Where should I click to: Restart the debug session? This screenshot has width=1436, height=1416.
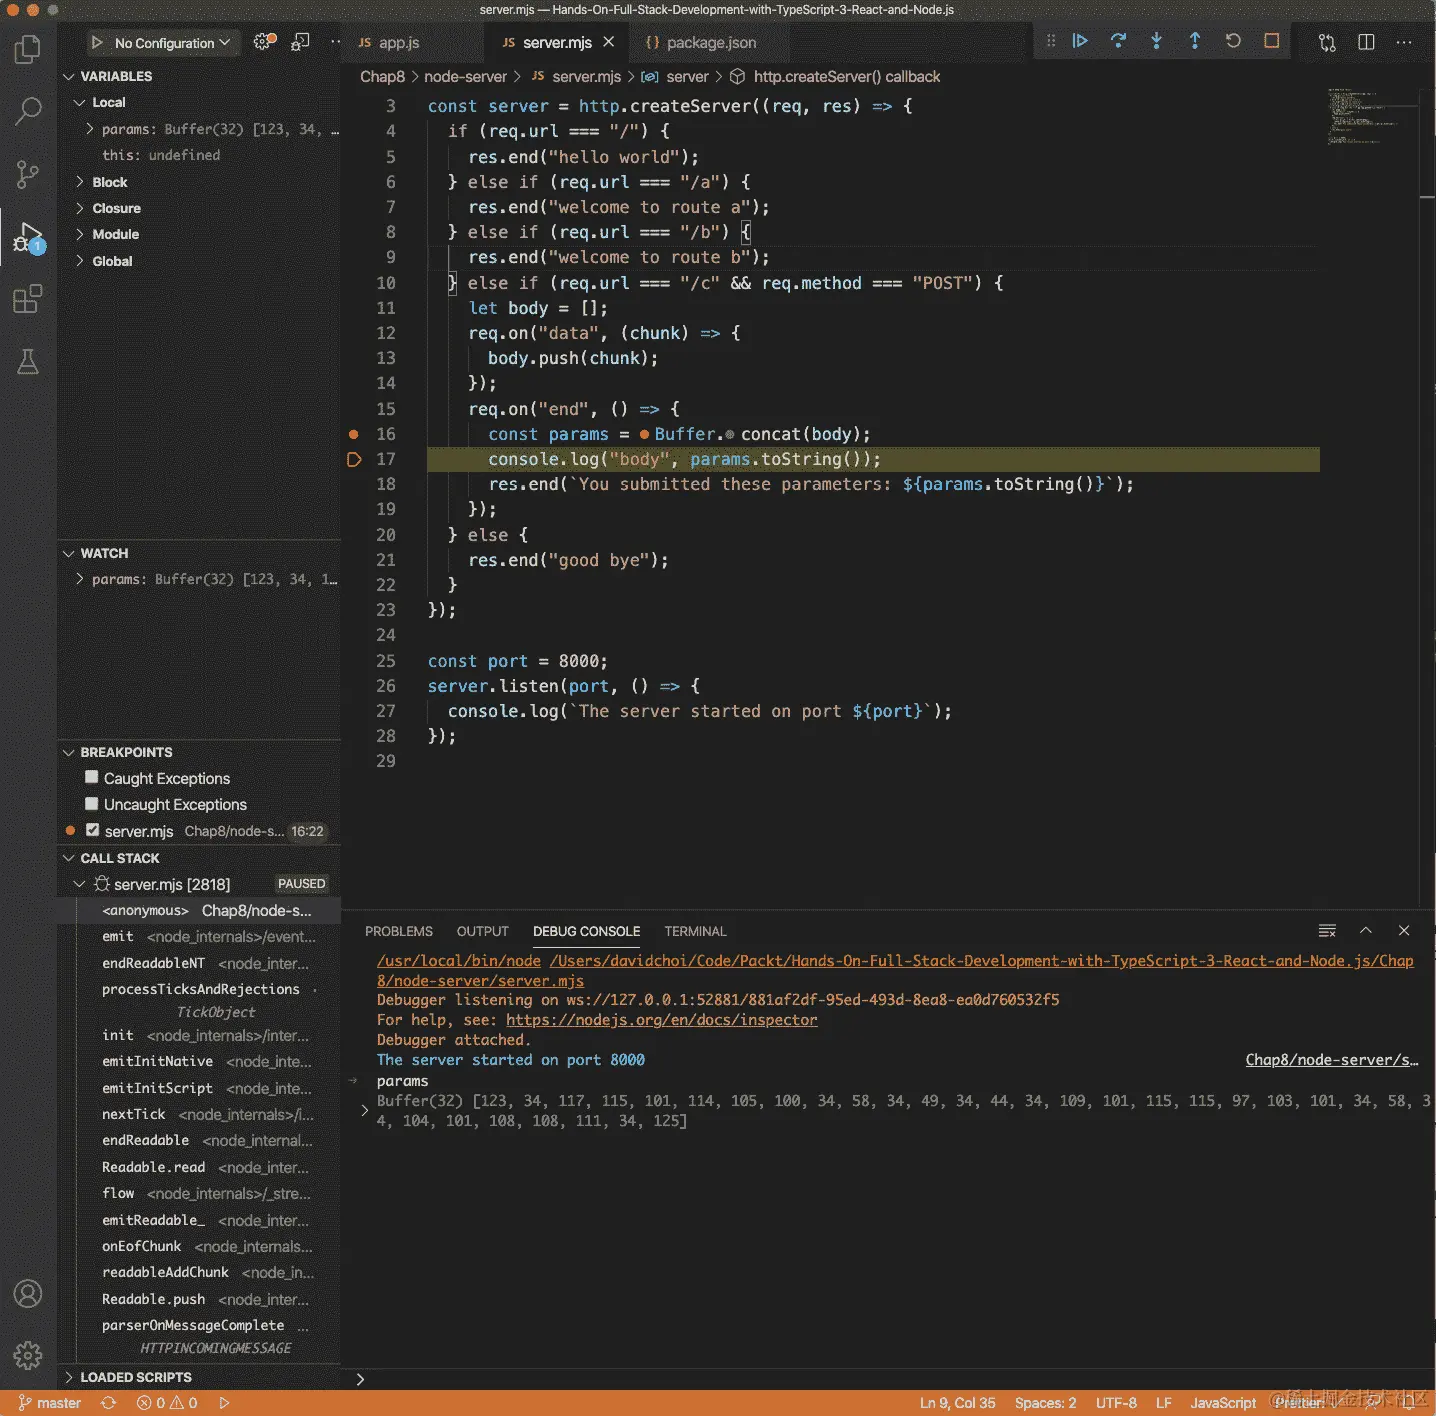click(1233, 41)
